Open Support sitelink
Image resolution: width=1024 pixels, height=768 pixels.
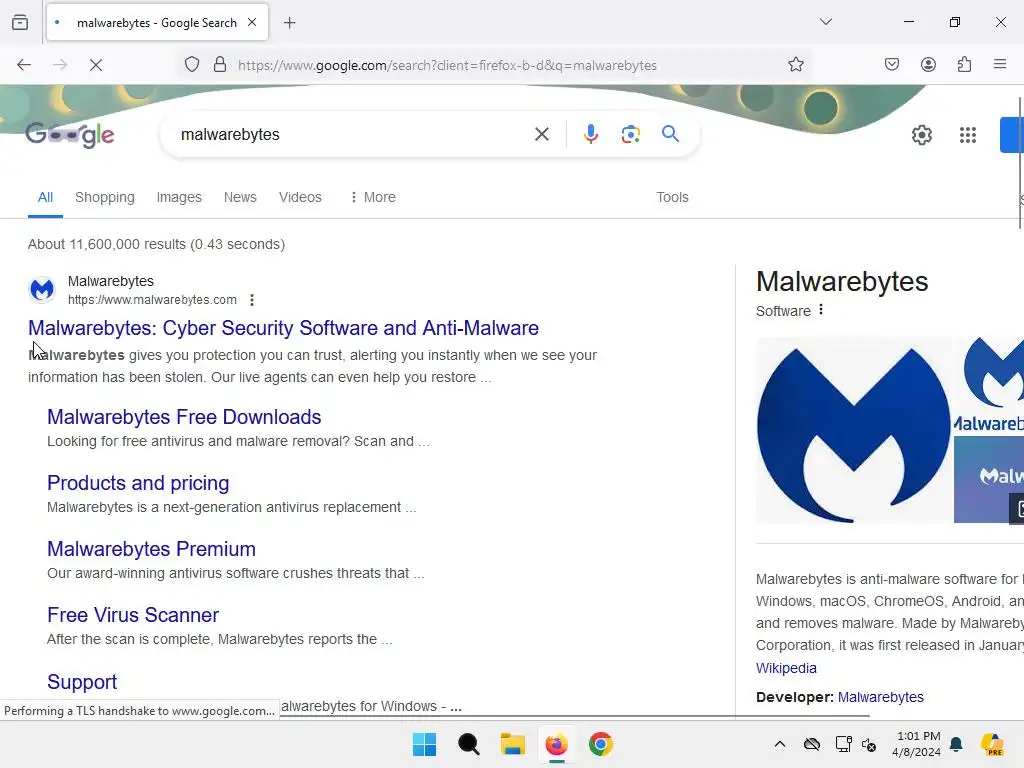82,682
